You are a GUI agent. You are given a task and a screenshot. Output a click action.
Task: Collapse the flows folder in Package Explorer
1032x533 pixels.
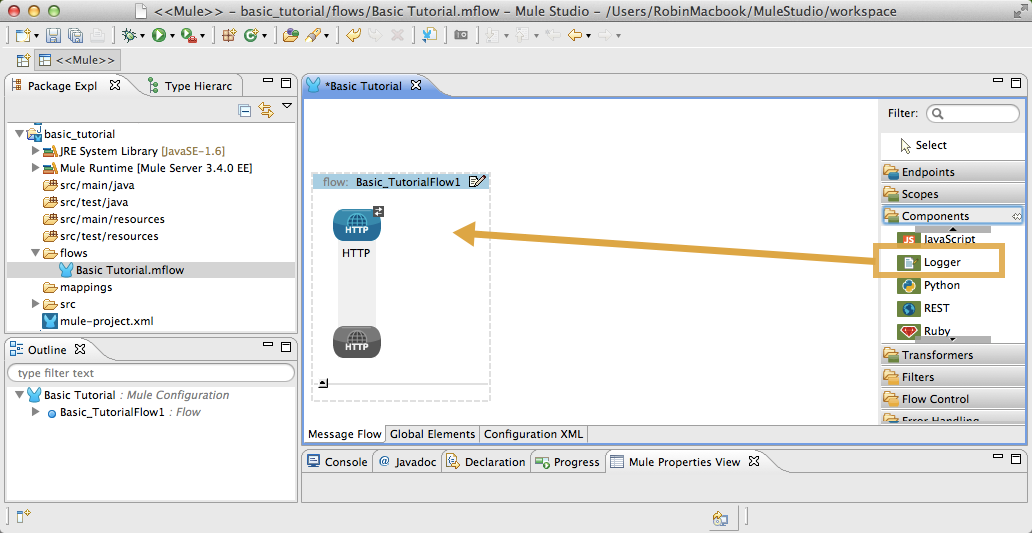[36, 253]
